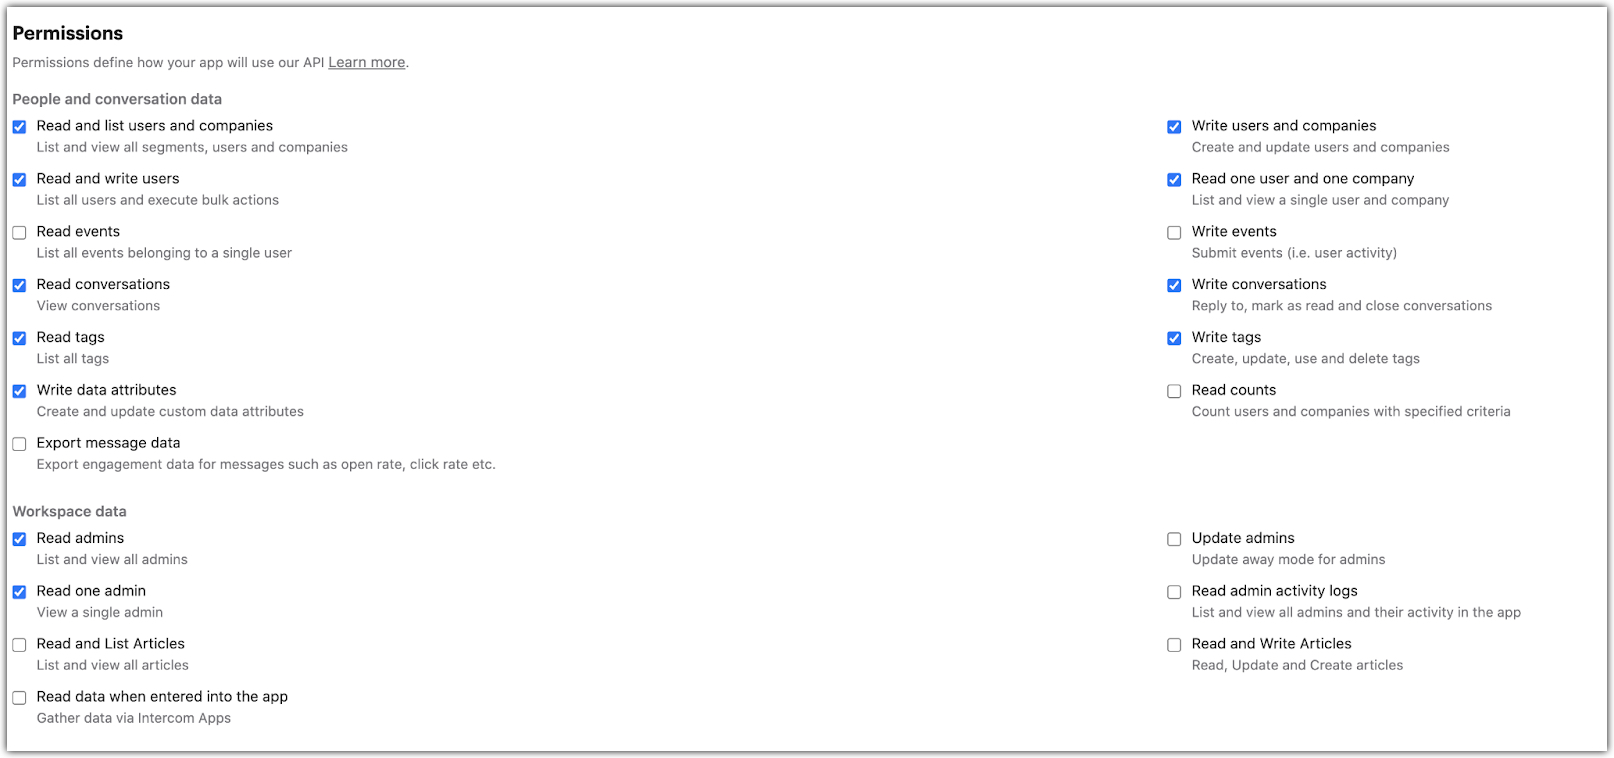
Task: Select Read admin activity logs checkbox
Action: (1174, 592)
